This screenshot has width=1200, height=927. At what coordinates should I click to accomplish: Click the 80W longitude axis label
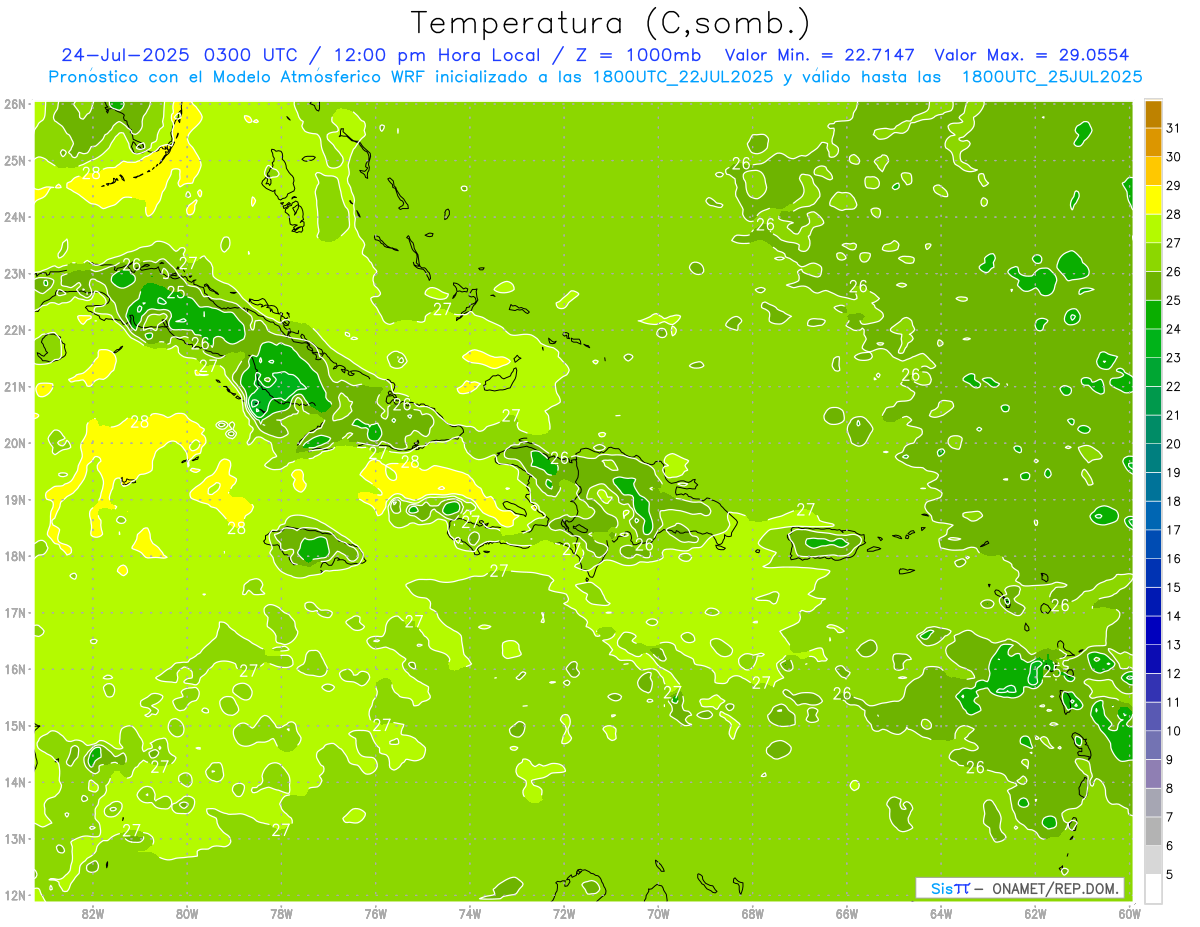tap(187, 913)
